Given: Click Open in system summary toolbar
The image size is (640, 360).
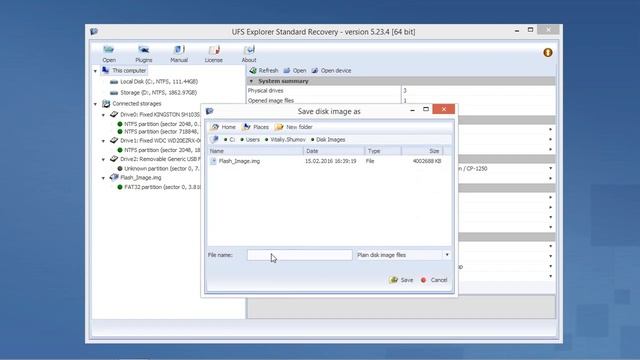Looking at the screenshot, I should tap(295, 71).
